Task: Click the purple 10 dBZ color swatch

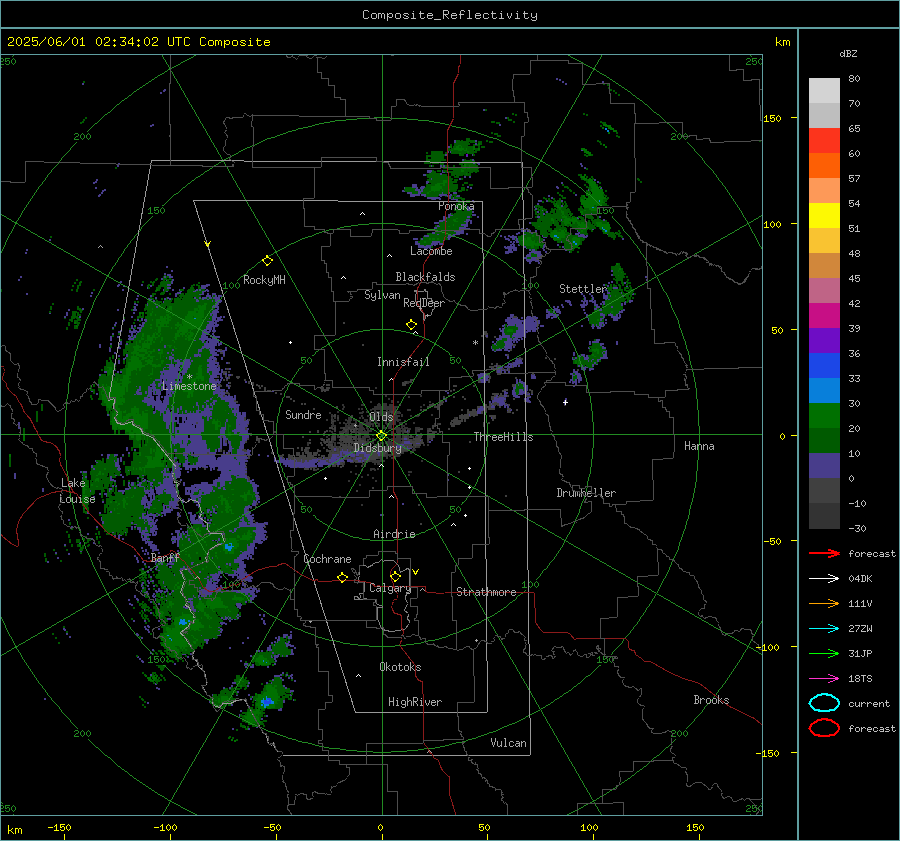Action: point(824,465)
